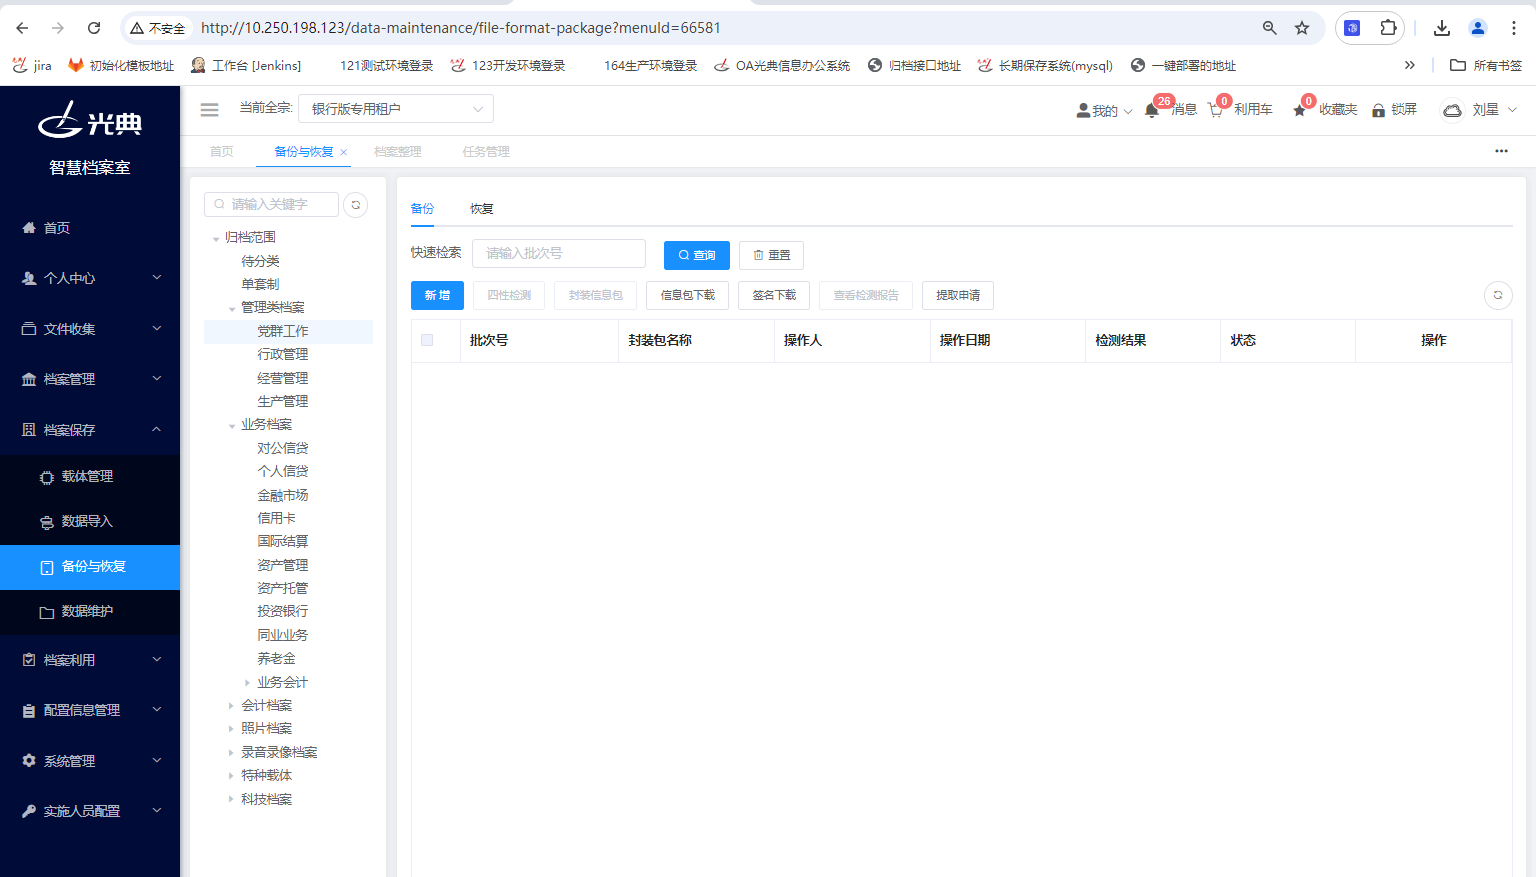The width and height of the screenshot is (1536, 877).
Task: Reload the browser page
Action: 94,28
